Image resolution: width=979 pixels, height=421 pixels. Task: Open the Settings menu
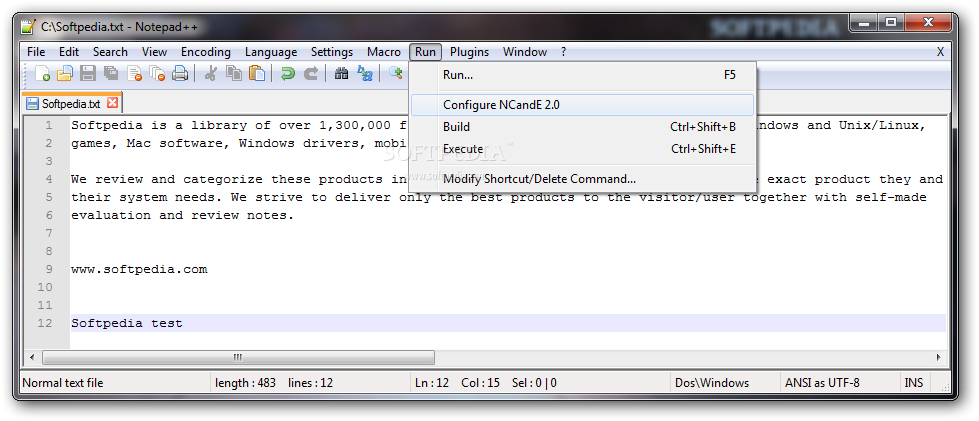(x=332, y=52)
